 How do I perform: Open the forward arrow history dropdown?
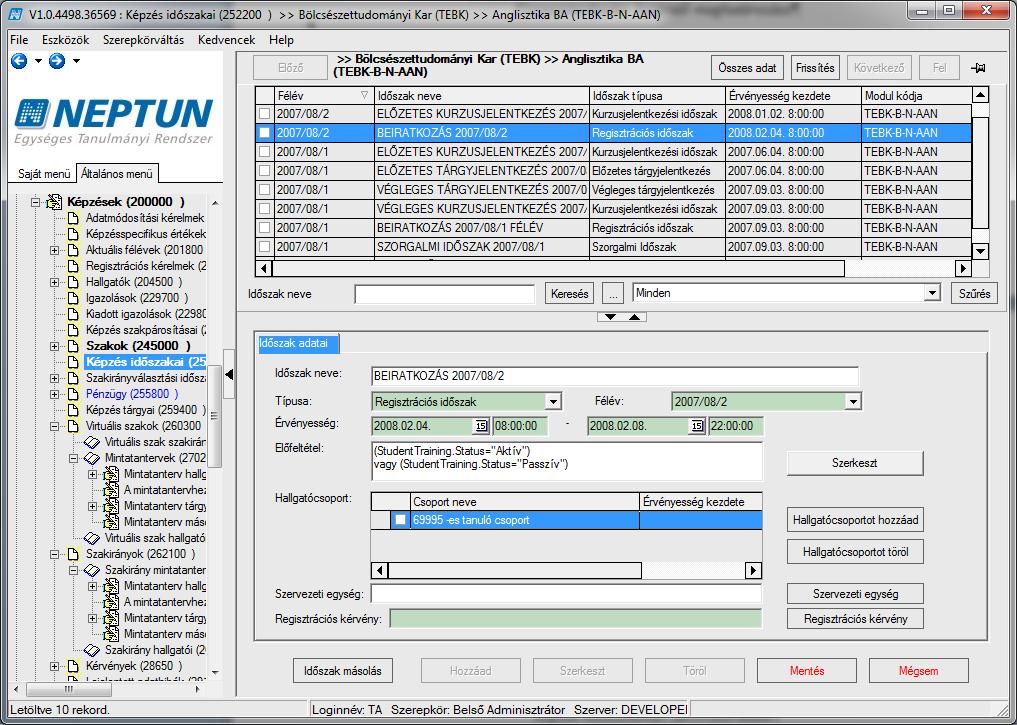pos(76,61)
